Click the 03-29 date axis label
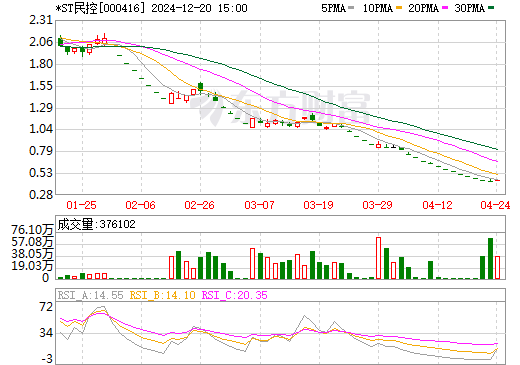Screen dimensions: 520x365 (x=377, y=205)
